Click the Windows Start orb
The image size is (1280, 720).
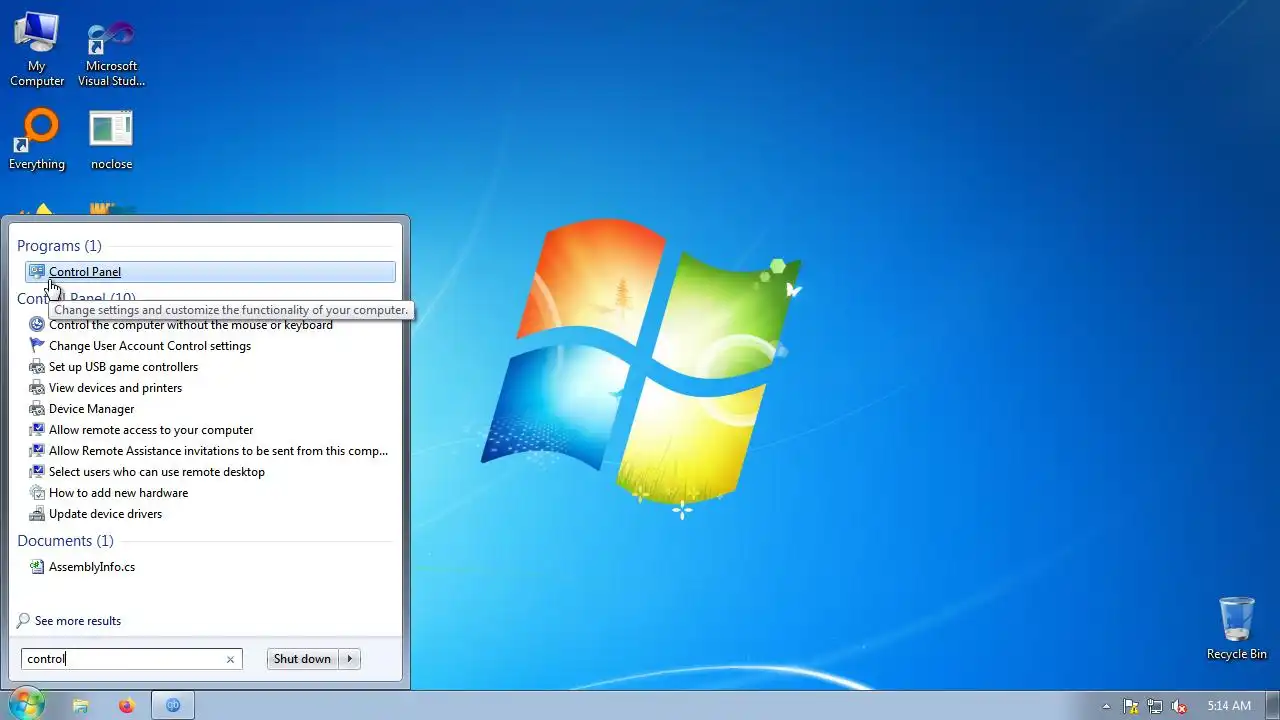pyautogui.click(x=26, y=704)
